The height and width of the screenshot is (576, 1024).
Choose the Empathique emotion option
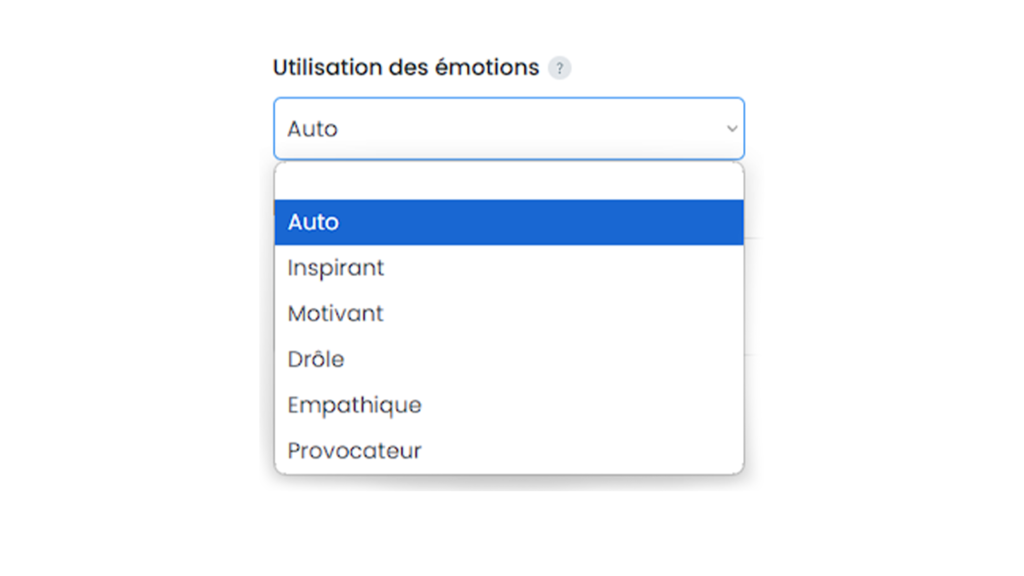509,405
